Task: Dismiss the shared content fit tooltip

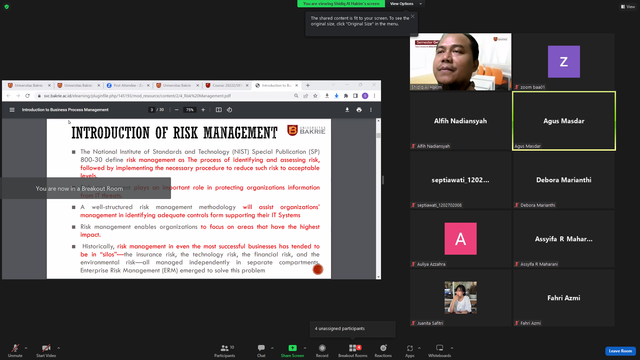Action: (x=413, y=16)
